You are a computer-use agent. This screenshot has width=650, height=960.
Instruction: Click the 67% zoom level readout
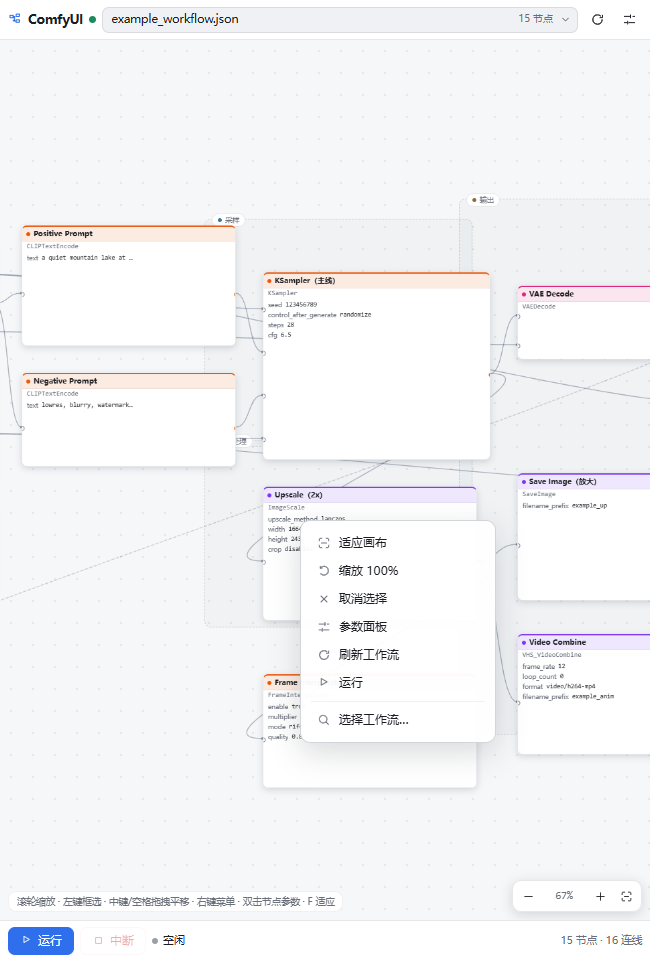pos(564,896)
